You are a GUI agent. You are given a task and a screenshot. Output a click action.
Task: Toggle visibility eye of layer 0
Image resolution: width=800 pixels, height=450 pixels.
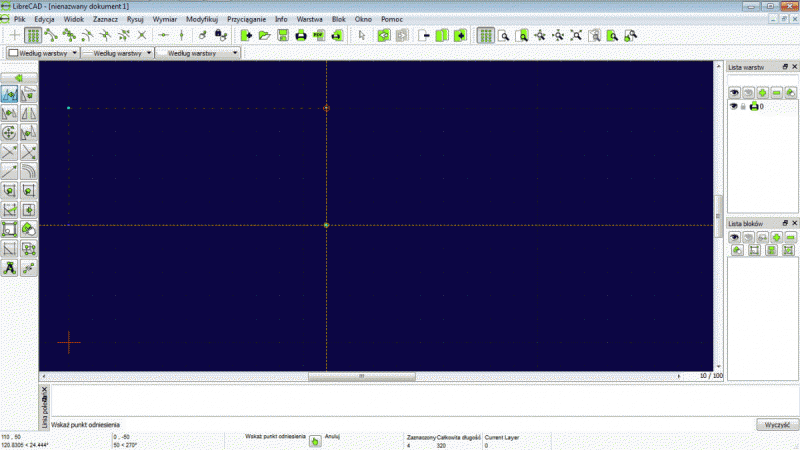(x=732, y=106)
